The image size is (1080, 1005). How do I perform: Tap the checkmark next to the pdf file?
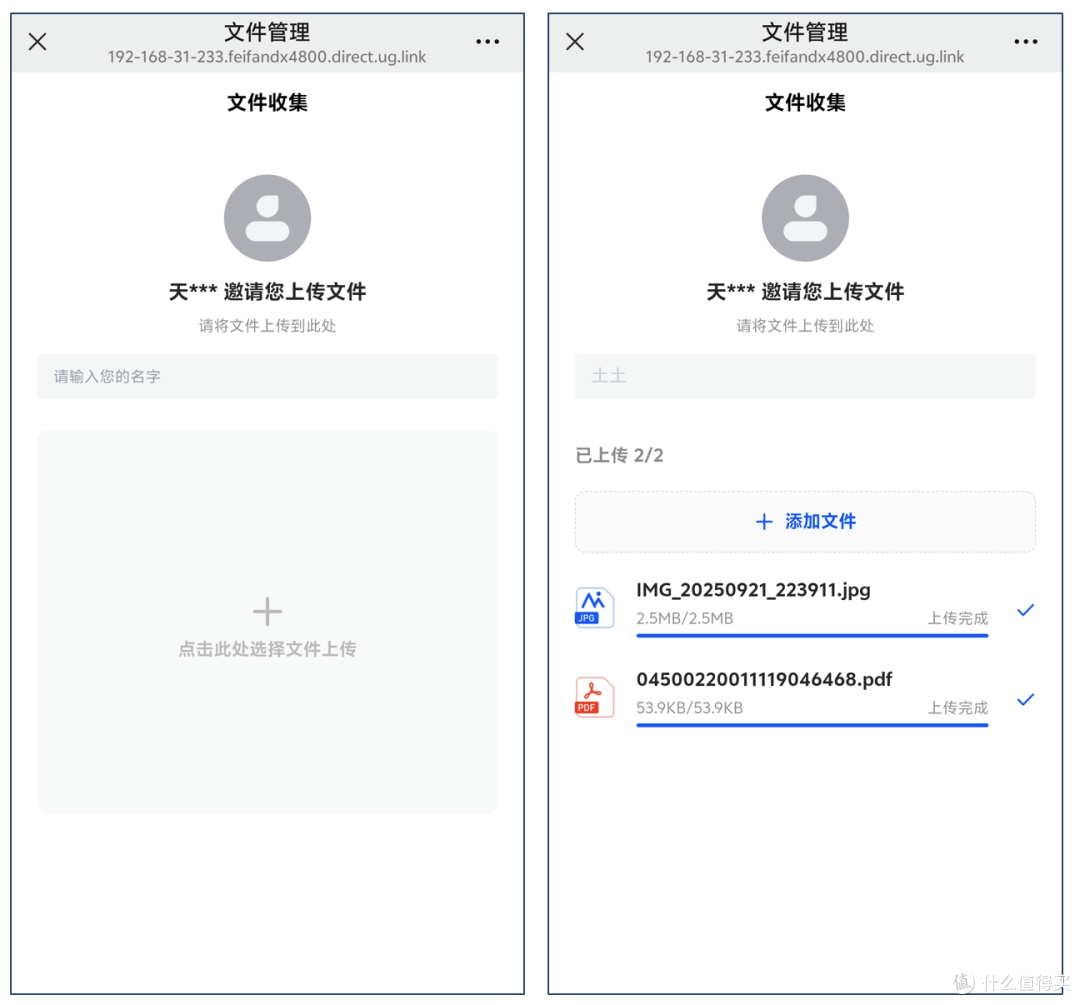(x=1026, y=699)
